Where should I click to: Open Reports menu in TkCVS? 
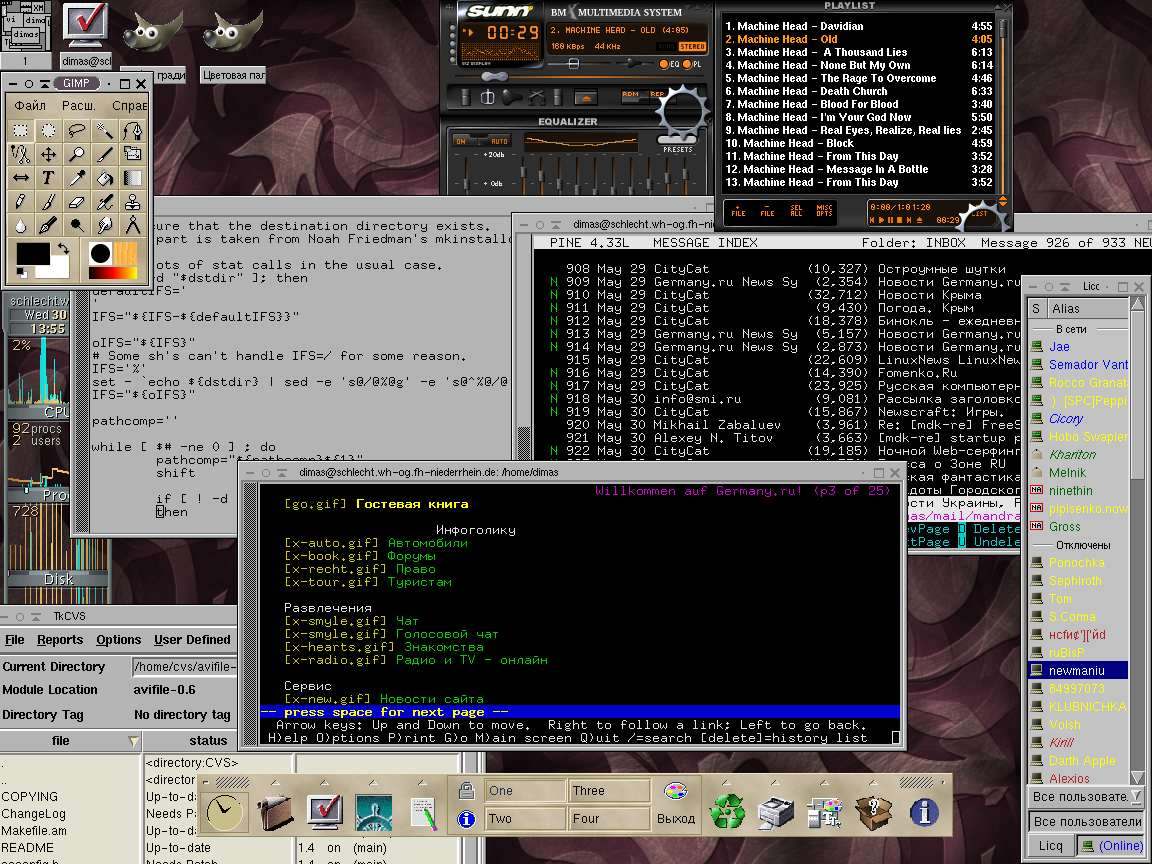tap(60, 640)
